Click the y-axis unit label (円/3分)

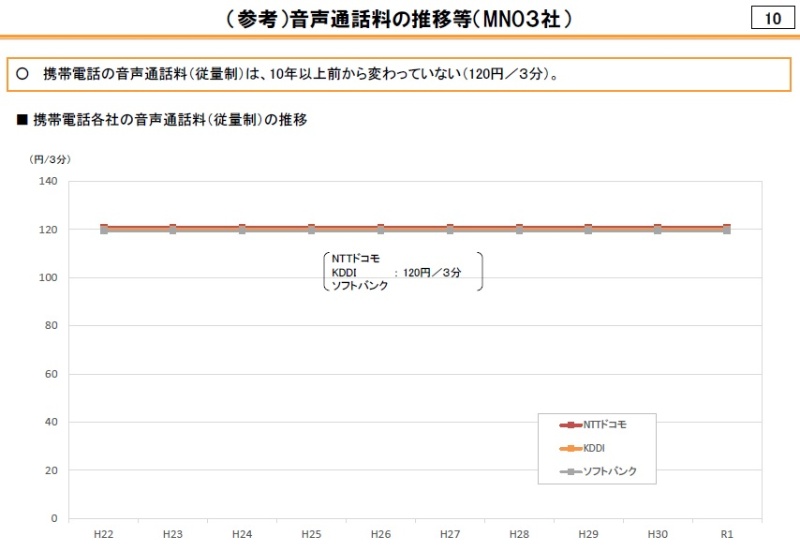pyautogui.click(x=49, y=160)
